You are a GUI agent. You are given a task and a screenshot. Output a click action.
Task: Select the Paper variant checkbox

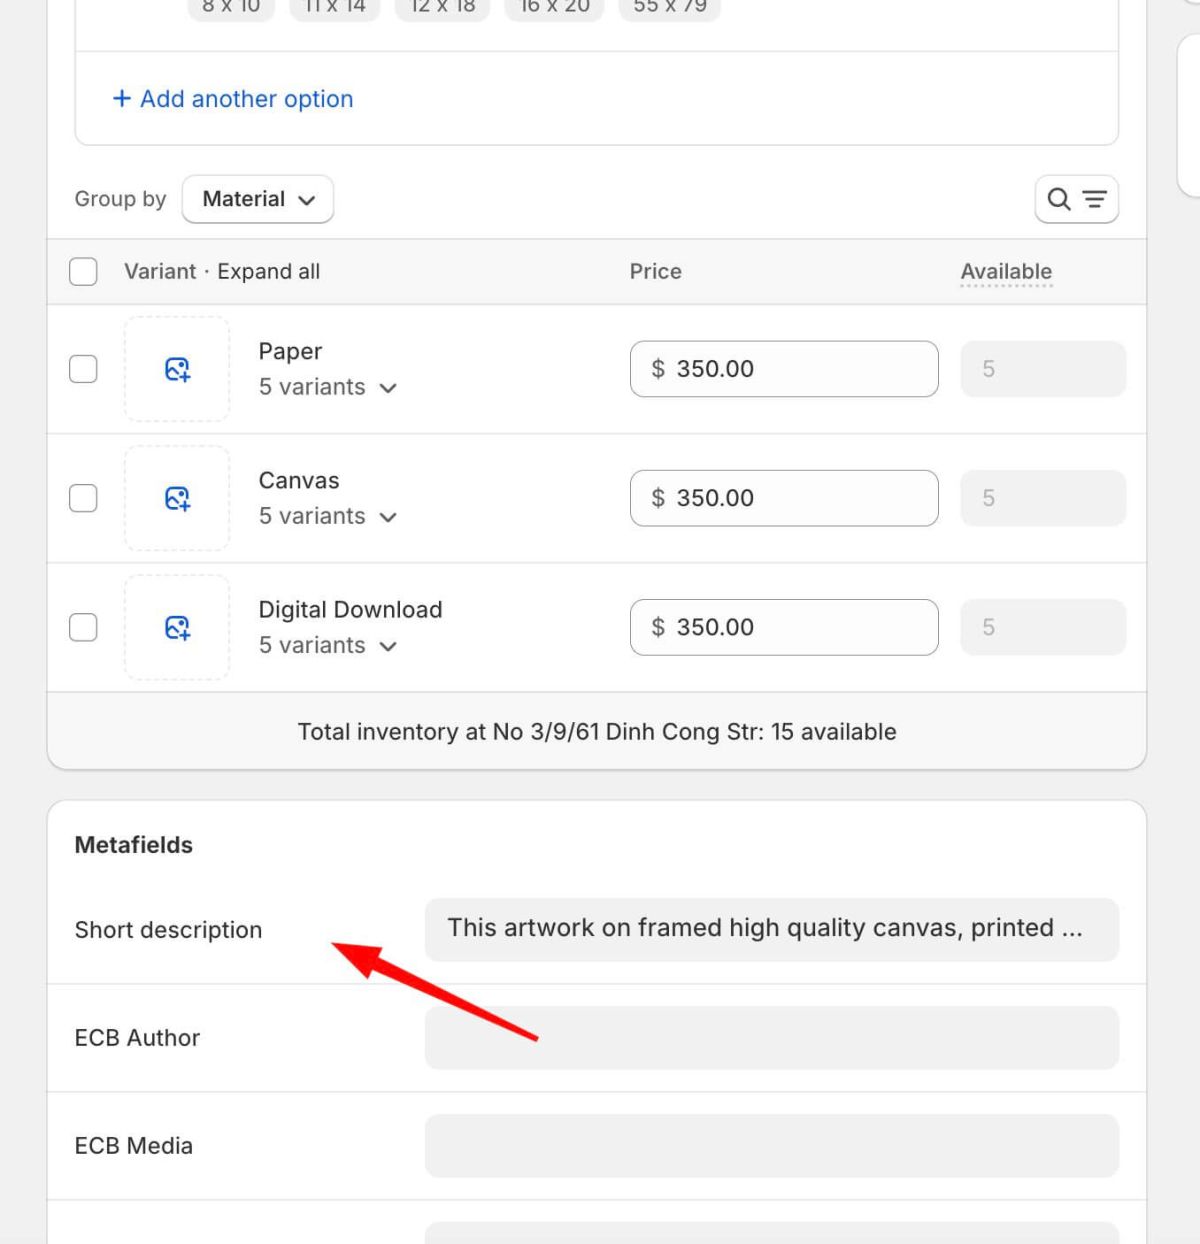pos(83,369)
